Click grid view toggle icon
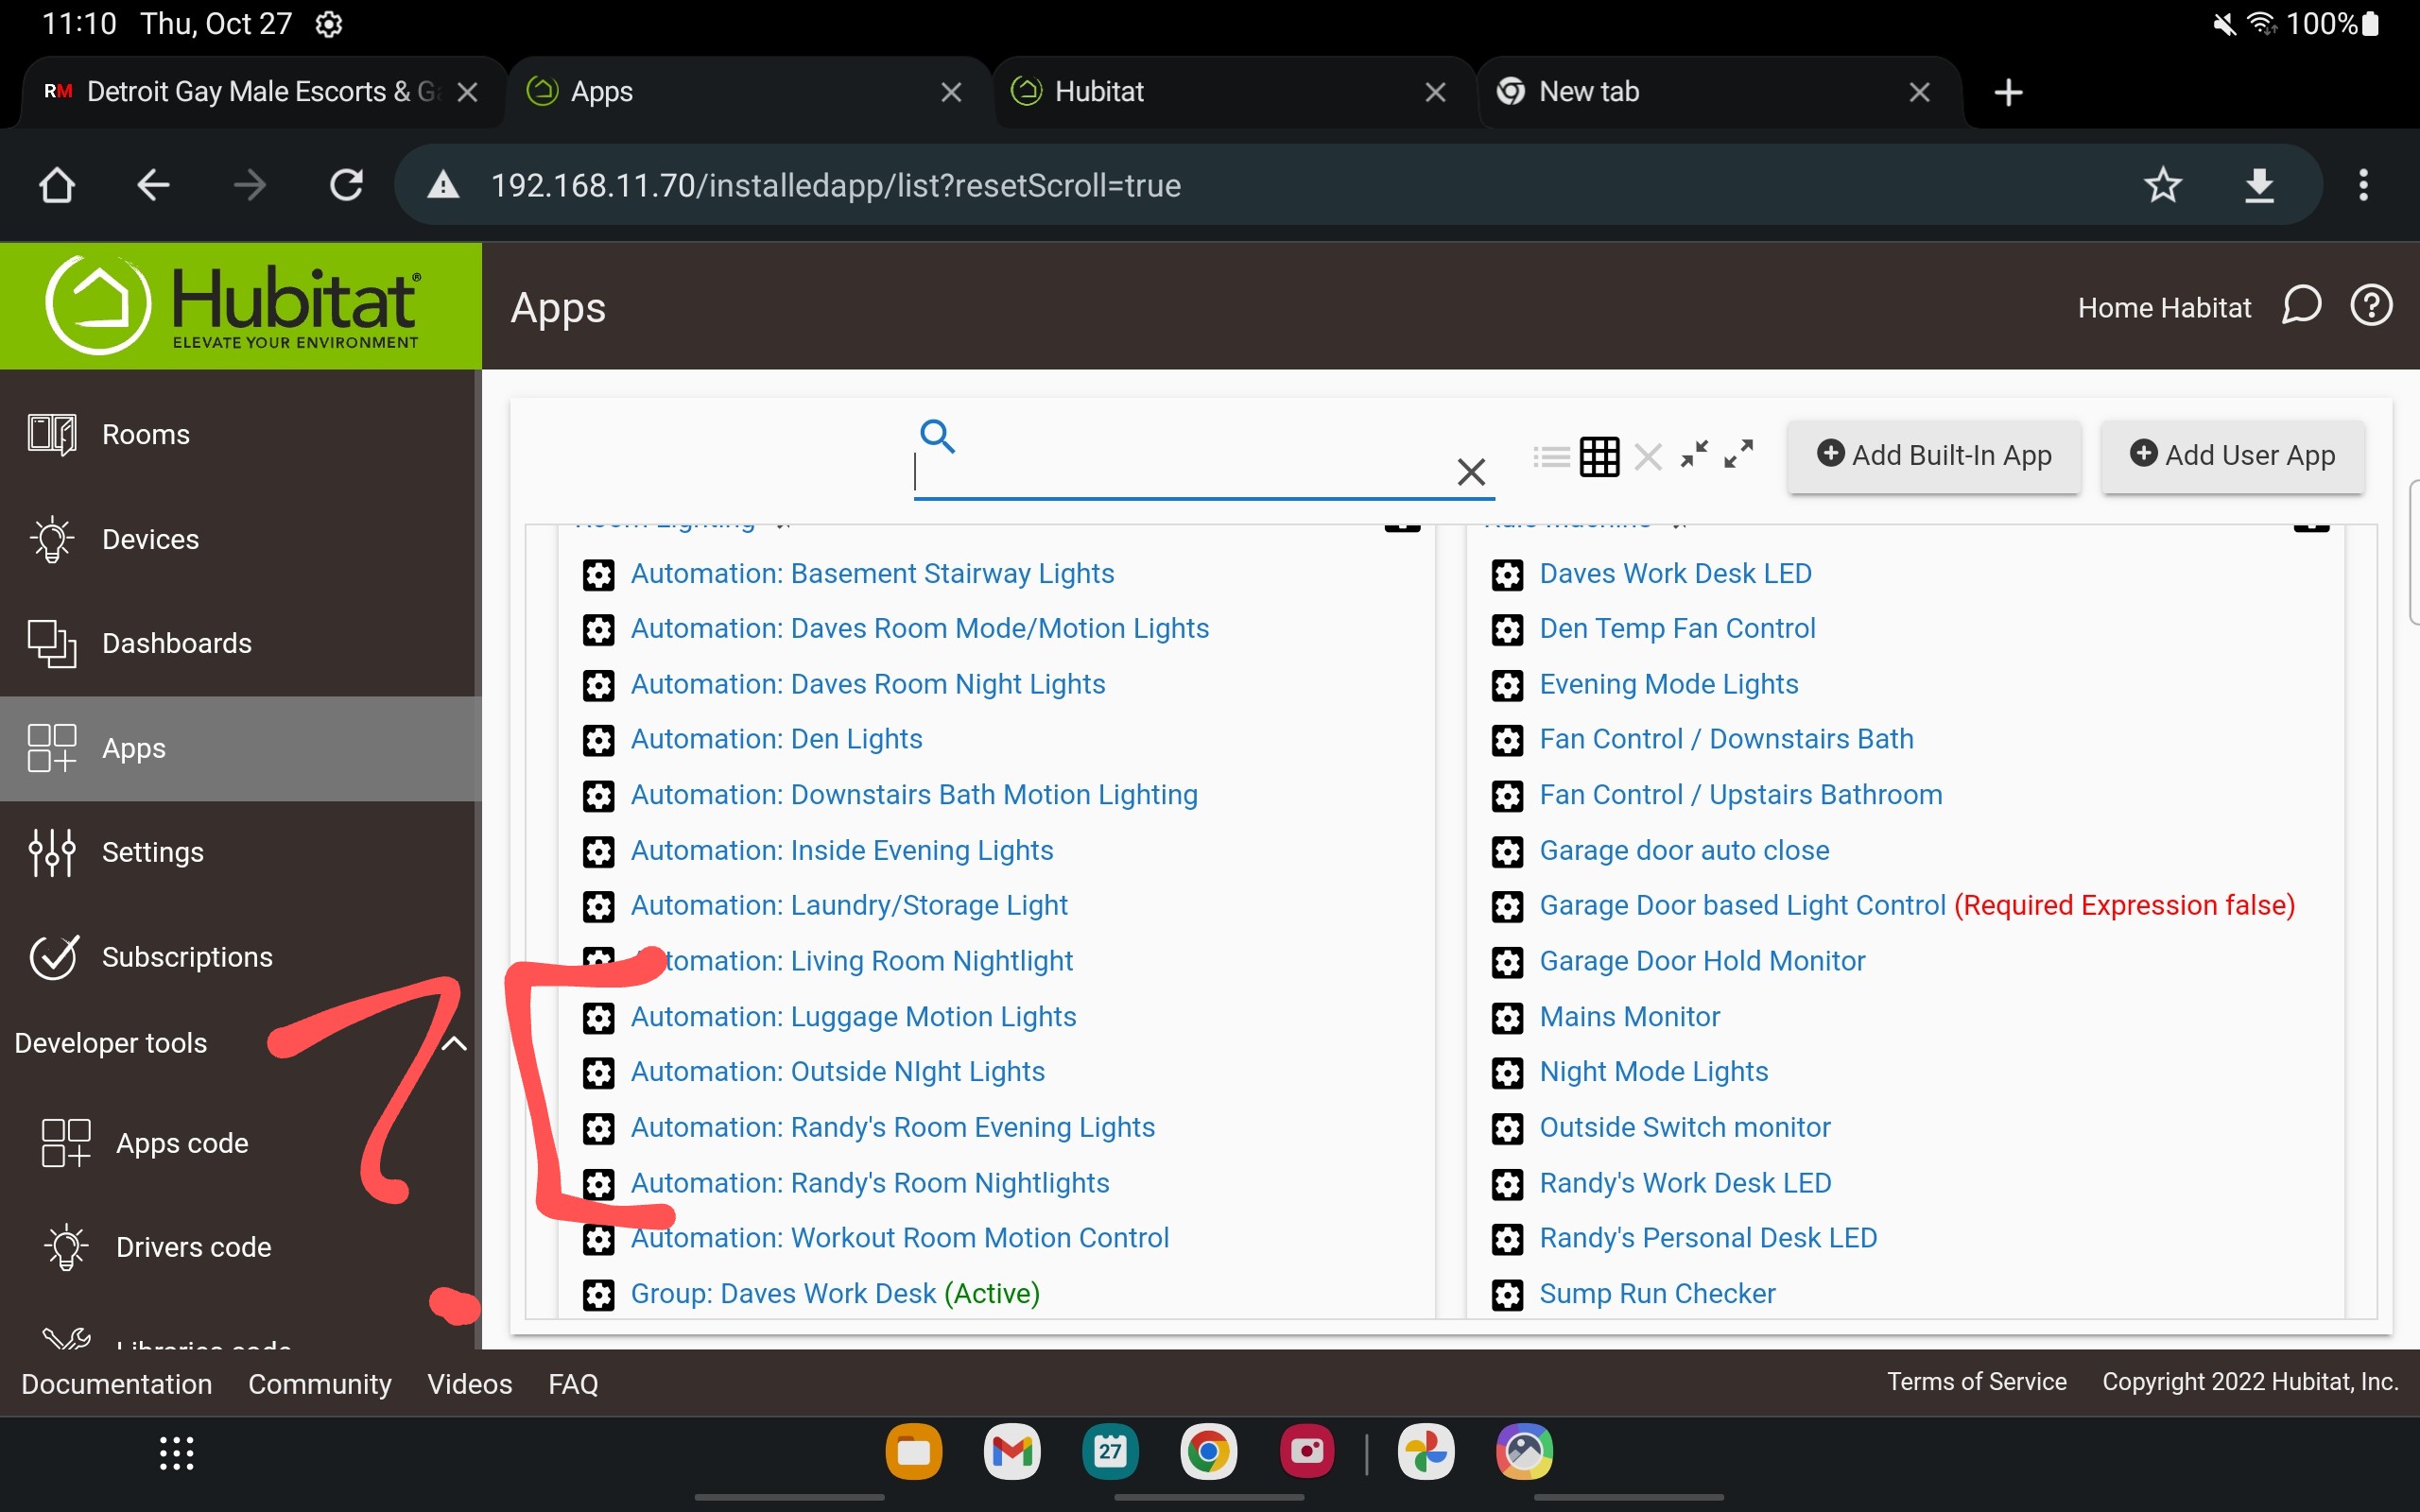Screen dimensions: 2420x1512 point(1598,456)
